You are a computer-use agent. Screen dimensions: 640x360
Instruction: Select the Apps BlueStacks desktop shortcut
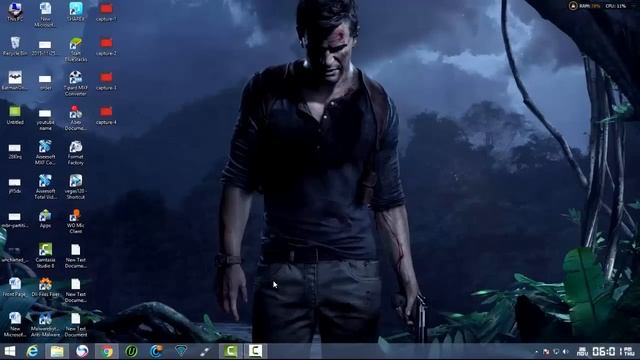(x=45, y=218)
